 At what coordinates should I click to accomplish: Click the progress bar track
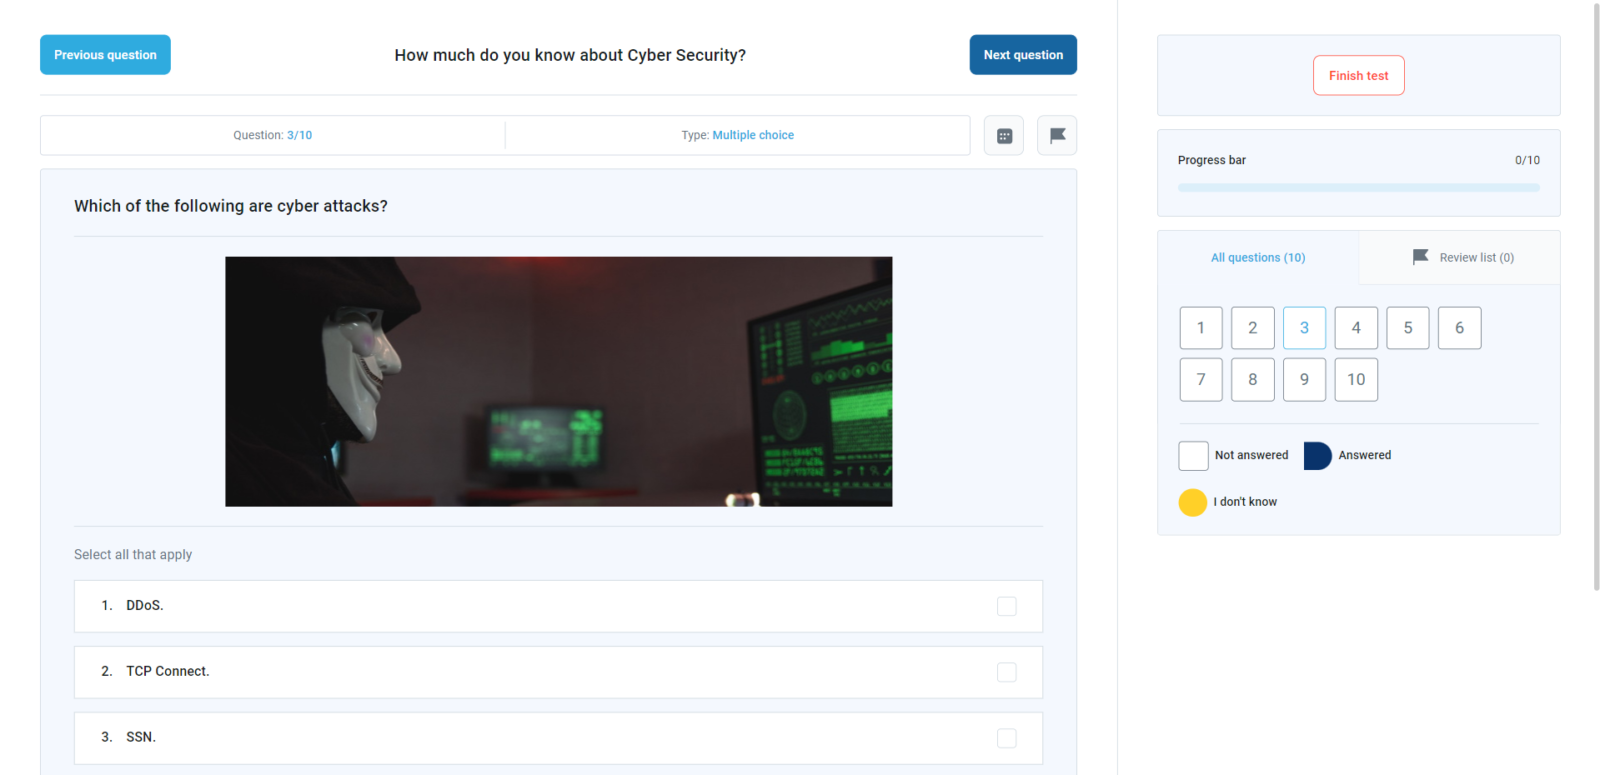point(1358,187)
